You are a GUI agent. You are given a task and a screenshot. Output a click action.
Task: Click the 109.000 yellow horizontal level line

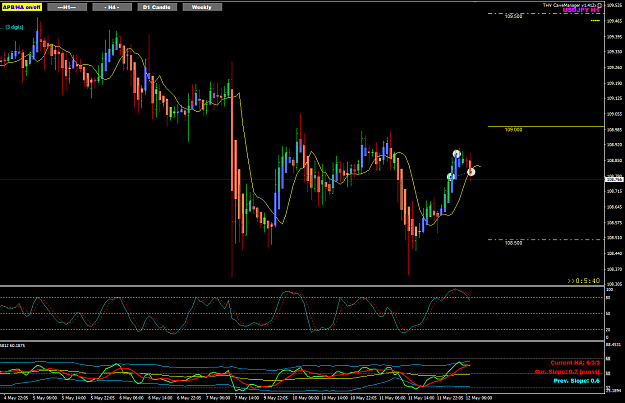pos(546,127)
